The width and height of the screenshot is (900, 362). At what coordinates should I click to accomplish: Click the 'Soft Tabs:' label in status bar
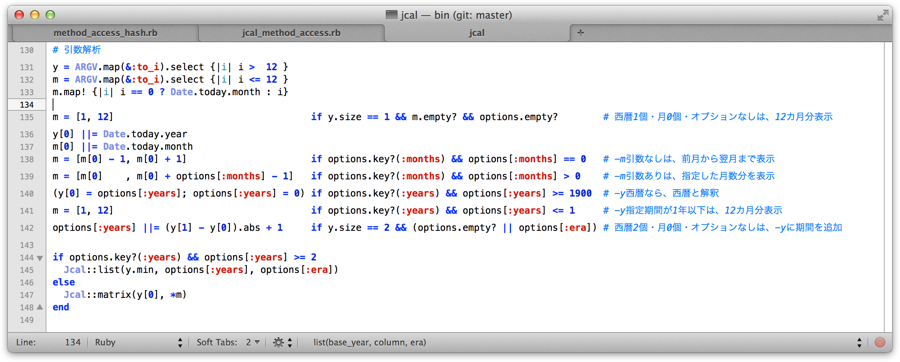(216, 342)
